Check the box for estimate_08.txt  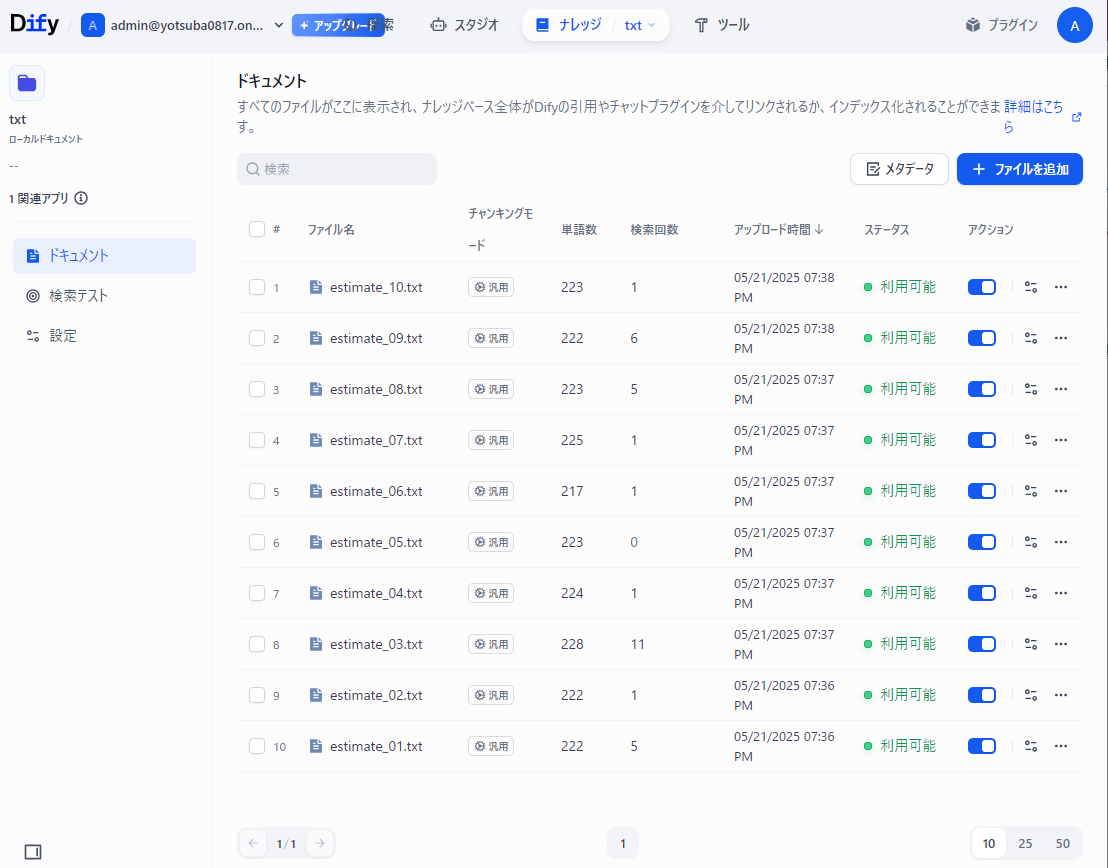257,389
